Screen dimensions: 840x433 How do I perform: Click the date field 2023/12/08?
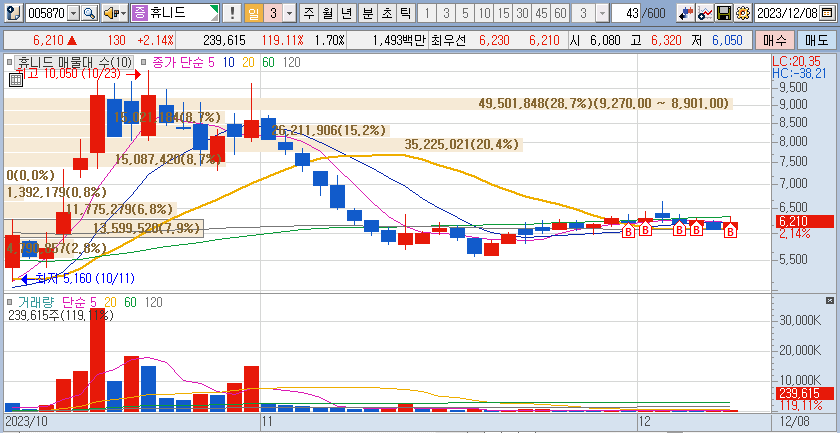click(x=787, y=13)
